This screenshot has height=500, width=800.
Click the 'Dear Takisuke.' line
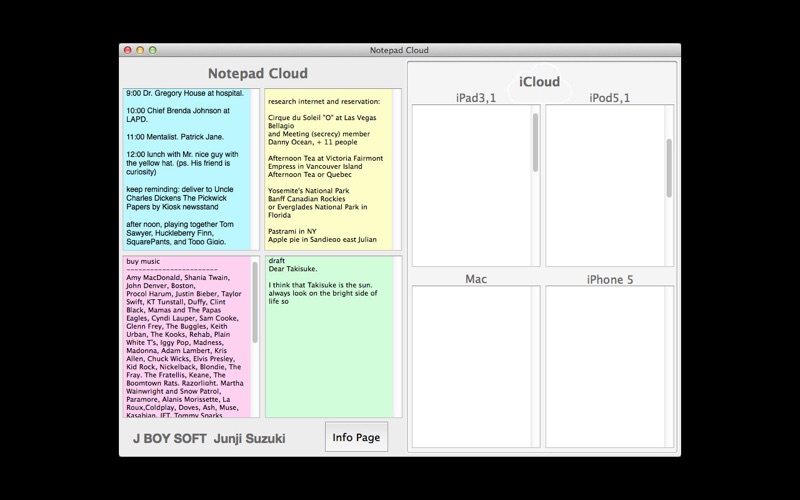(293, 269)
